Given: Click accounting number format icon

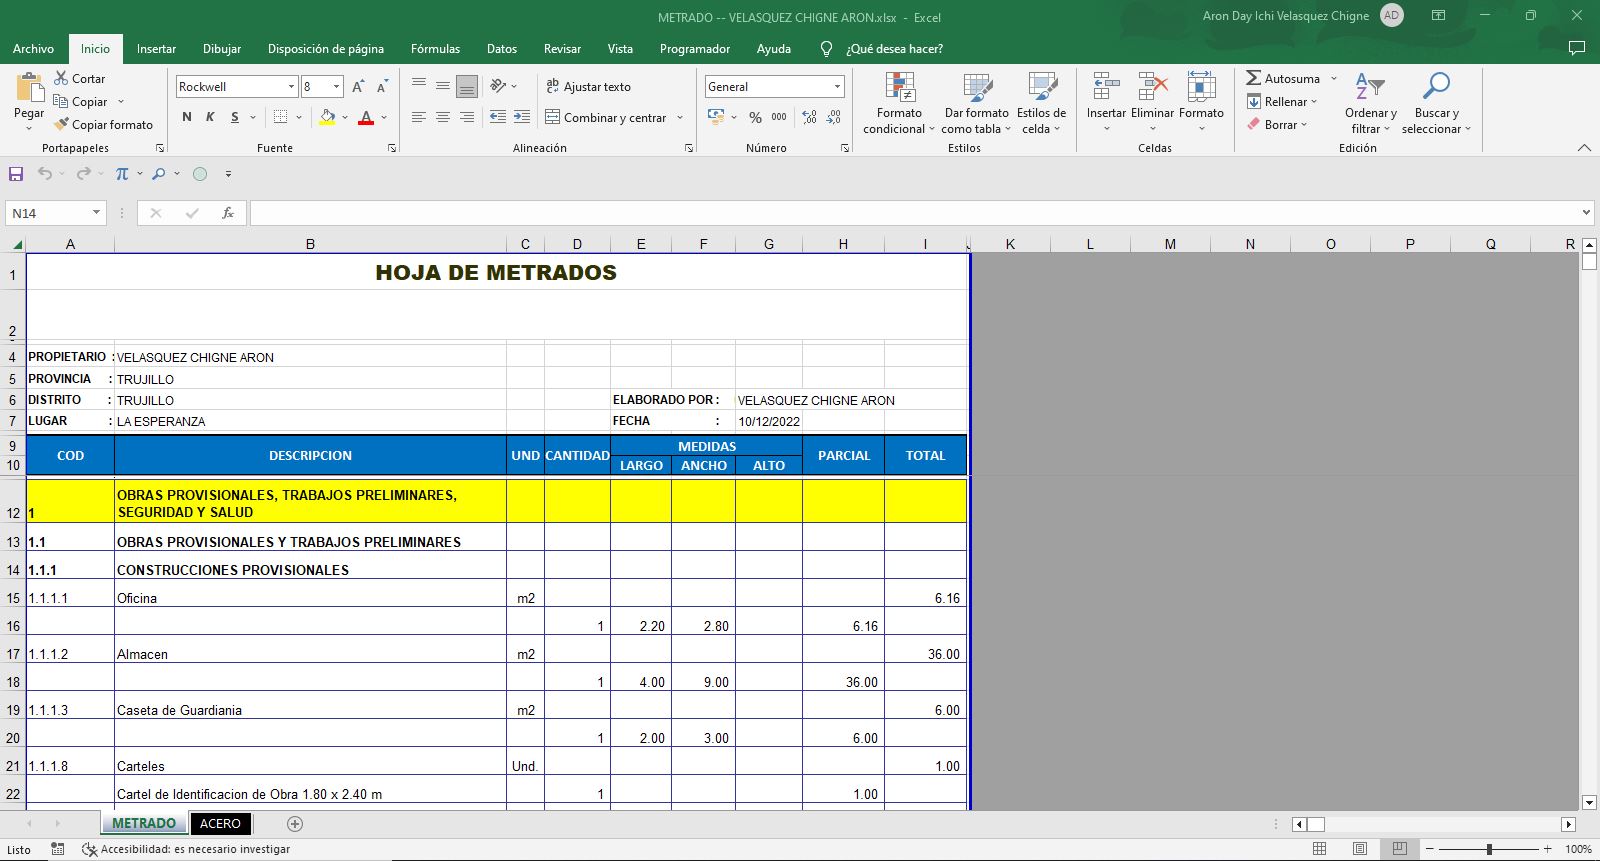Looking at the screenshot, I should (x=716, y=117).
